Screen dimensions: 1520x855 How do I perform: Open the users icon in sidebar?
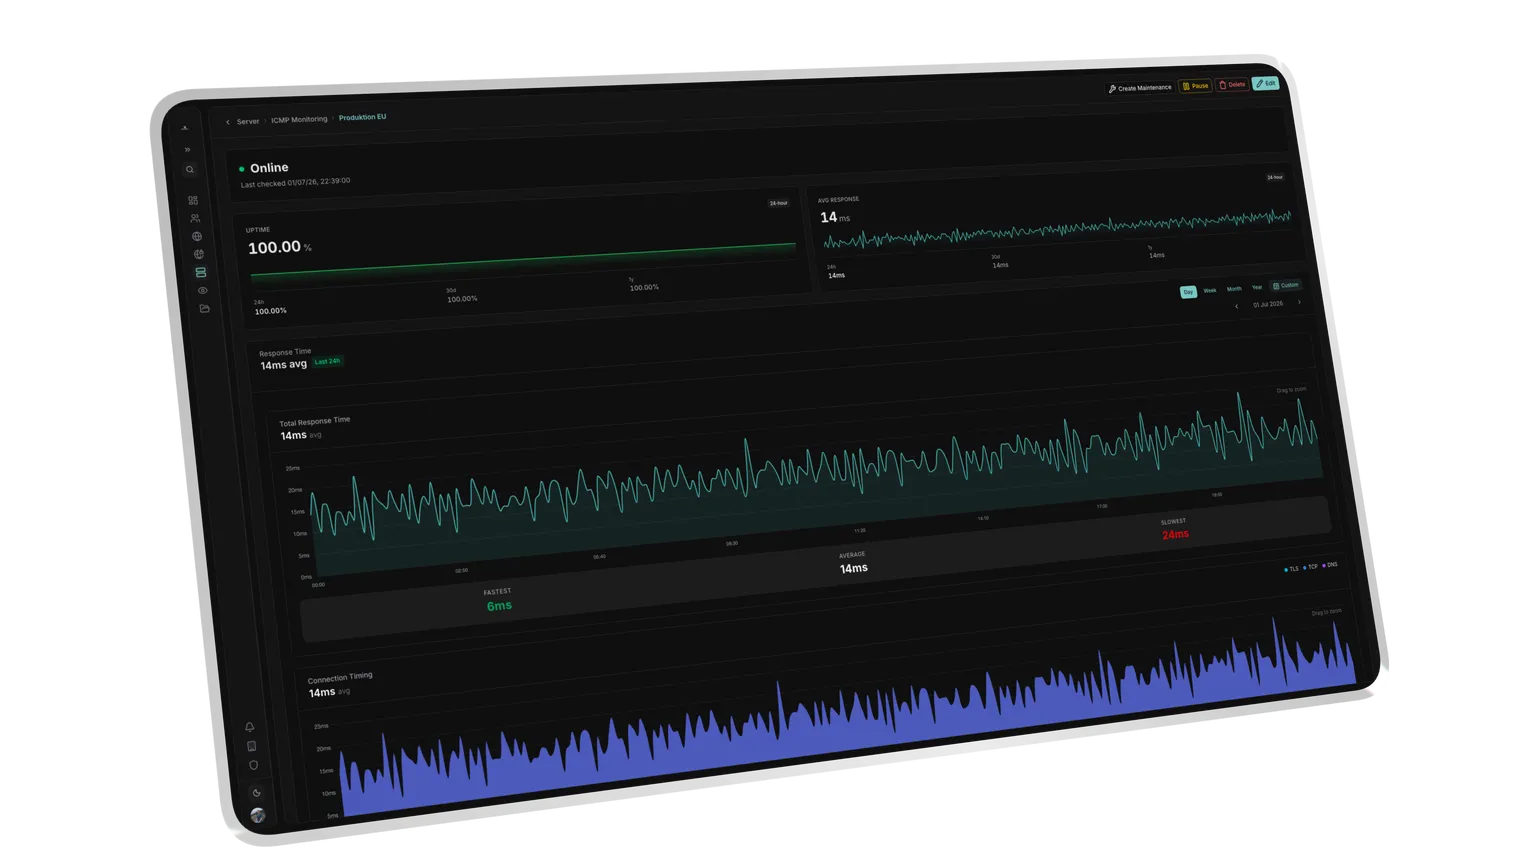[195, 218]
